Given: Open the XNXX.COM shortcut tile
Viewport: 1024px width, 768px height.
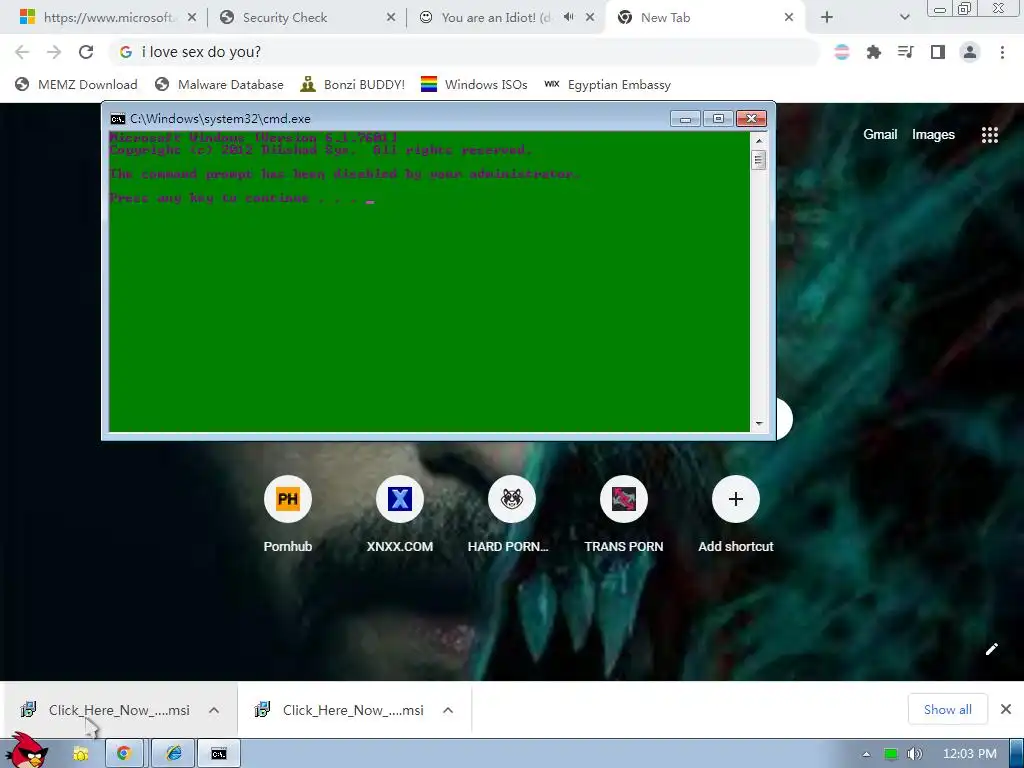Looking at the screenshot, I should (400, 515).
